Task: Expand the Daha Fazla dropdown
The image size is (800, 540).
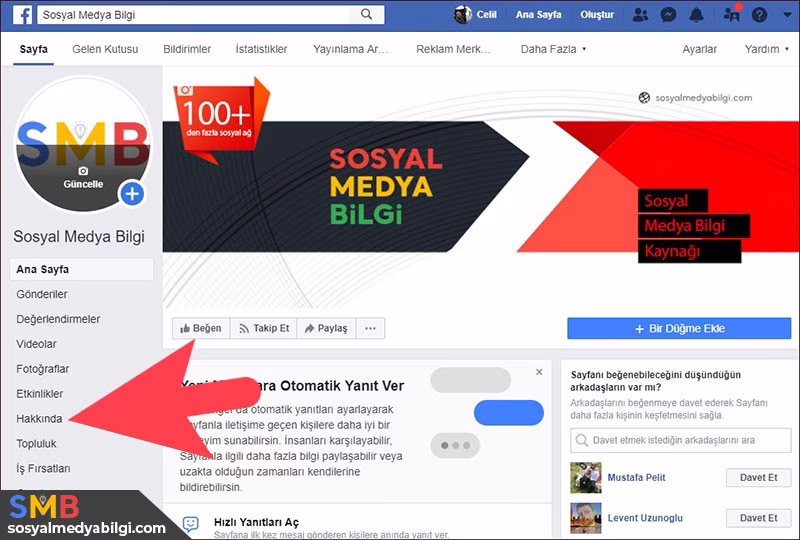Action: [553, 50]
